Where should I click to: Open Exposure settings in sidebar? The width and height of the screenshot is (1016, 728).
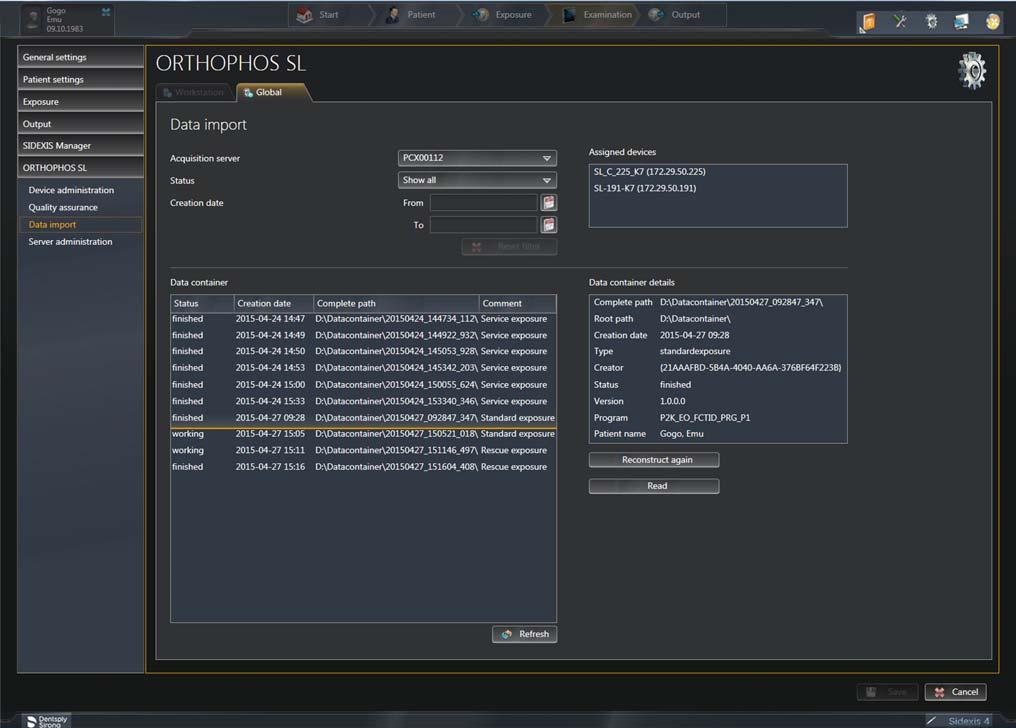(x=80, y=102)
